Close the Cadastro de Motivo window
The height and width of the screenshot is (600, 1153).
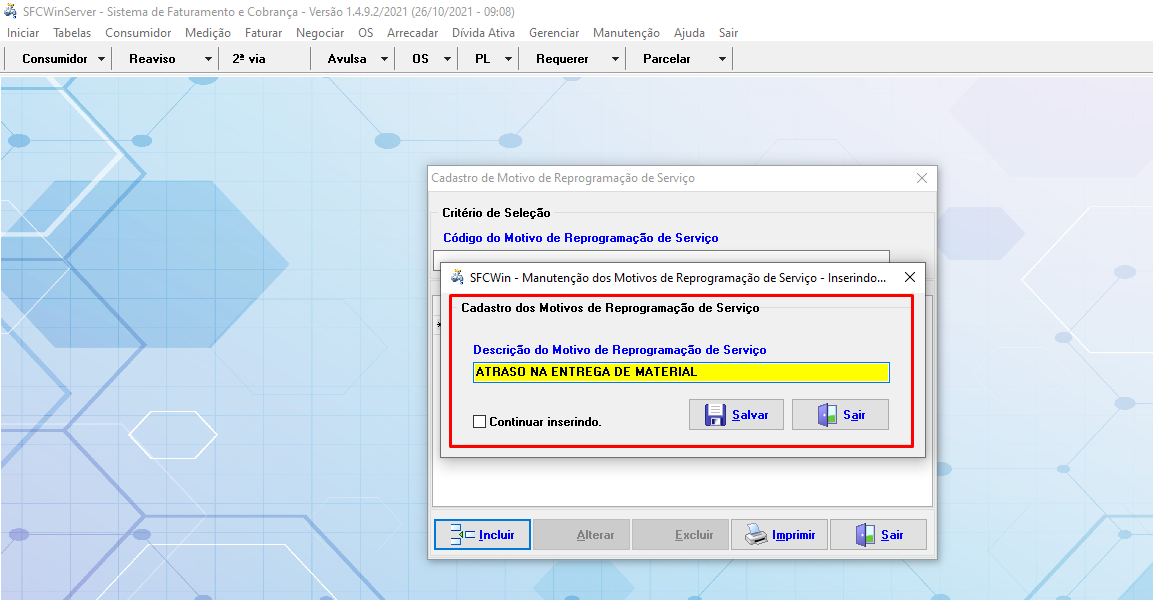point(922,178)
